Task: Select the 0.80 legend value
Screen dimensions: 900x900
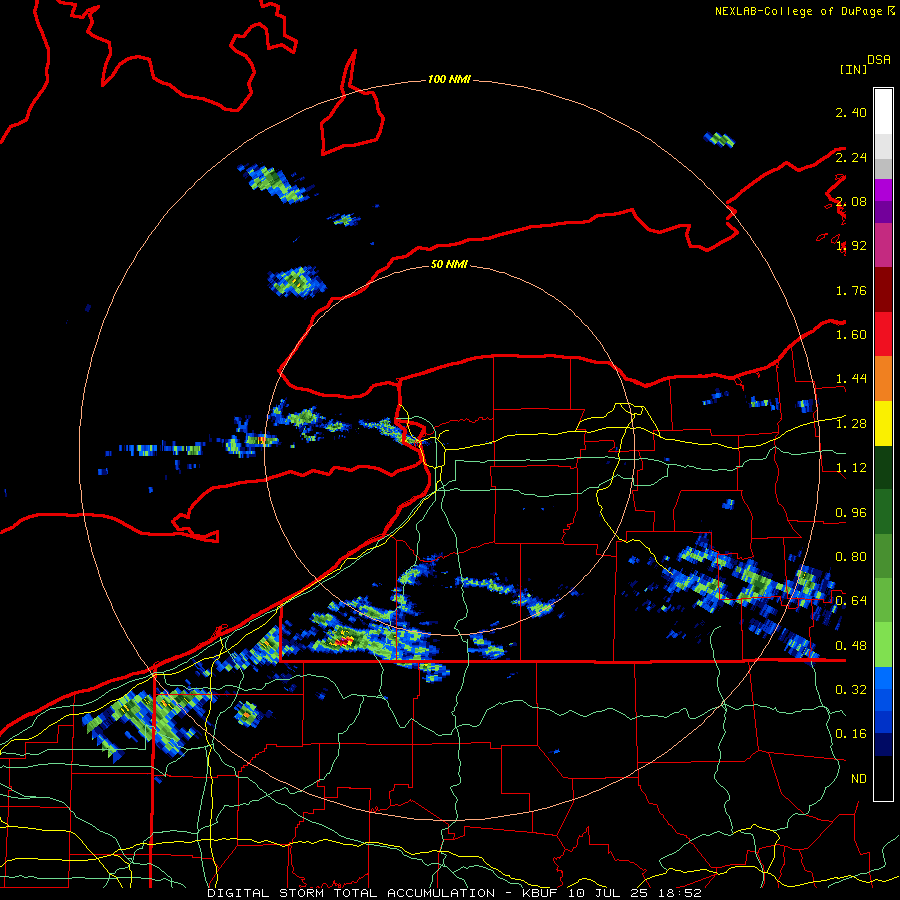Action: point(851,557)
